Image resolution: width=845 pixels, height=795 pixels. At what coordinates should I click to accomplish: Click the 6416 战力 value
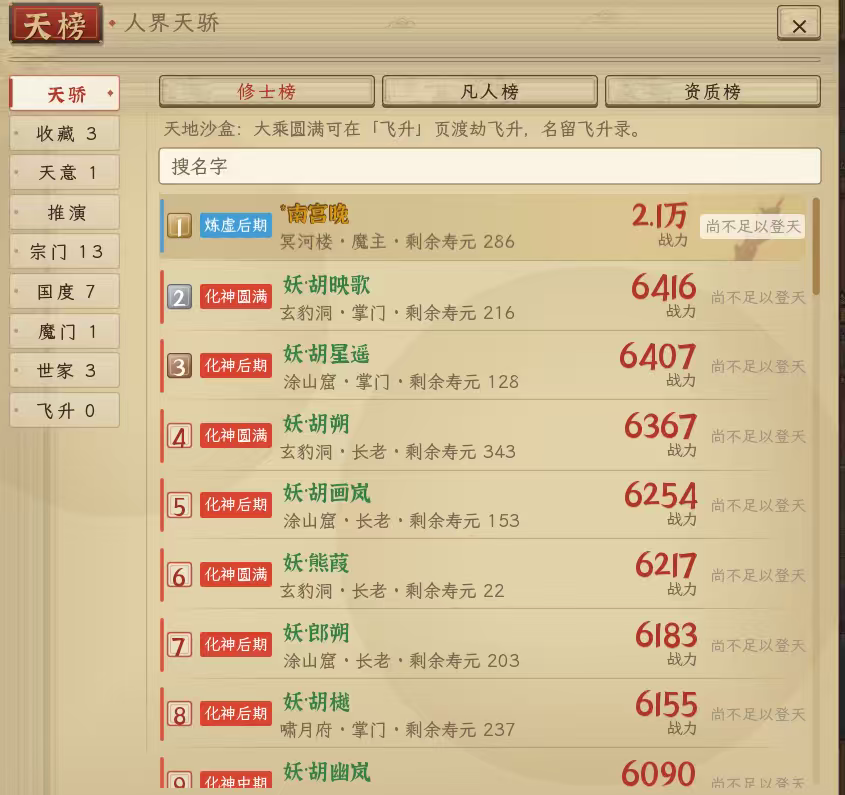663,287
